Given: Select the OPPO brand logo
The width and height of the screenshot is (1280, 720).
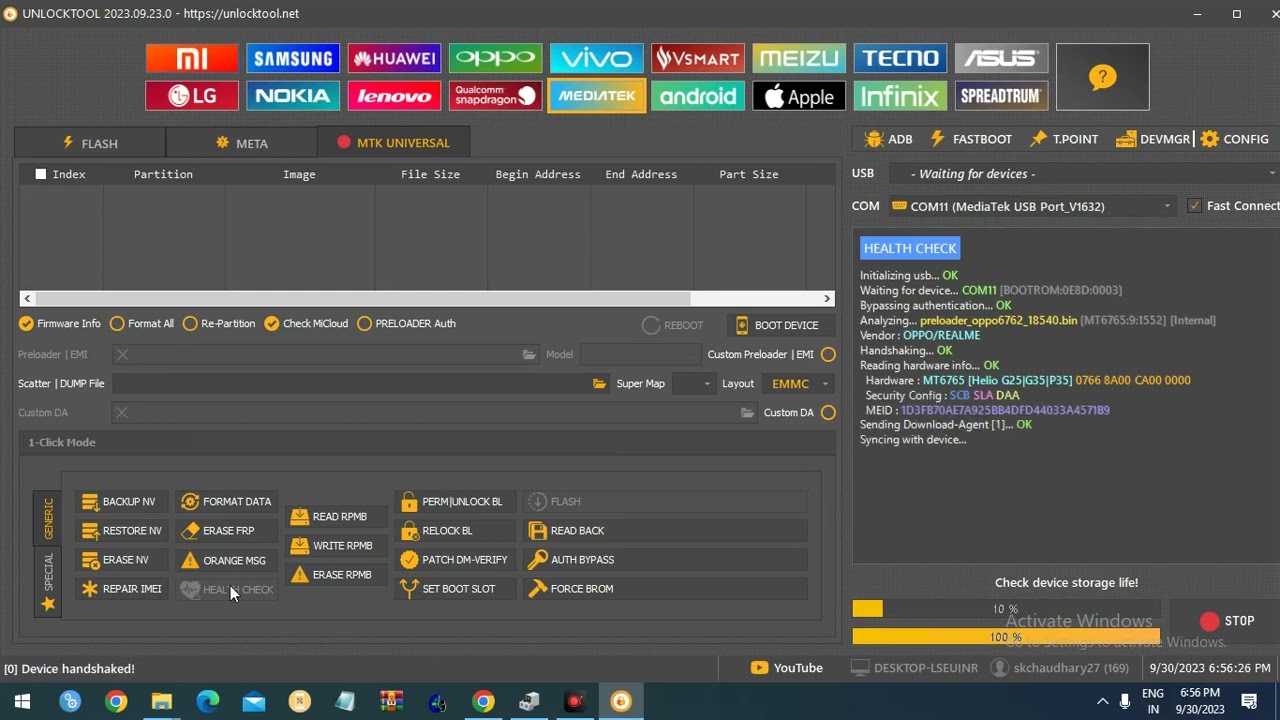Looking at the screenshot, I should point(495,58).
